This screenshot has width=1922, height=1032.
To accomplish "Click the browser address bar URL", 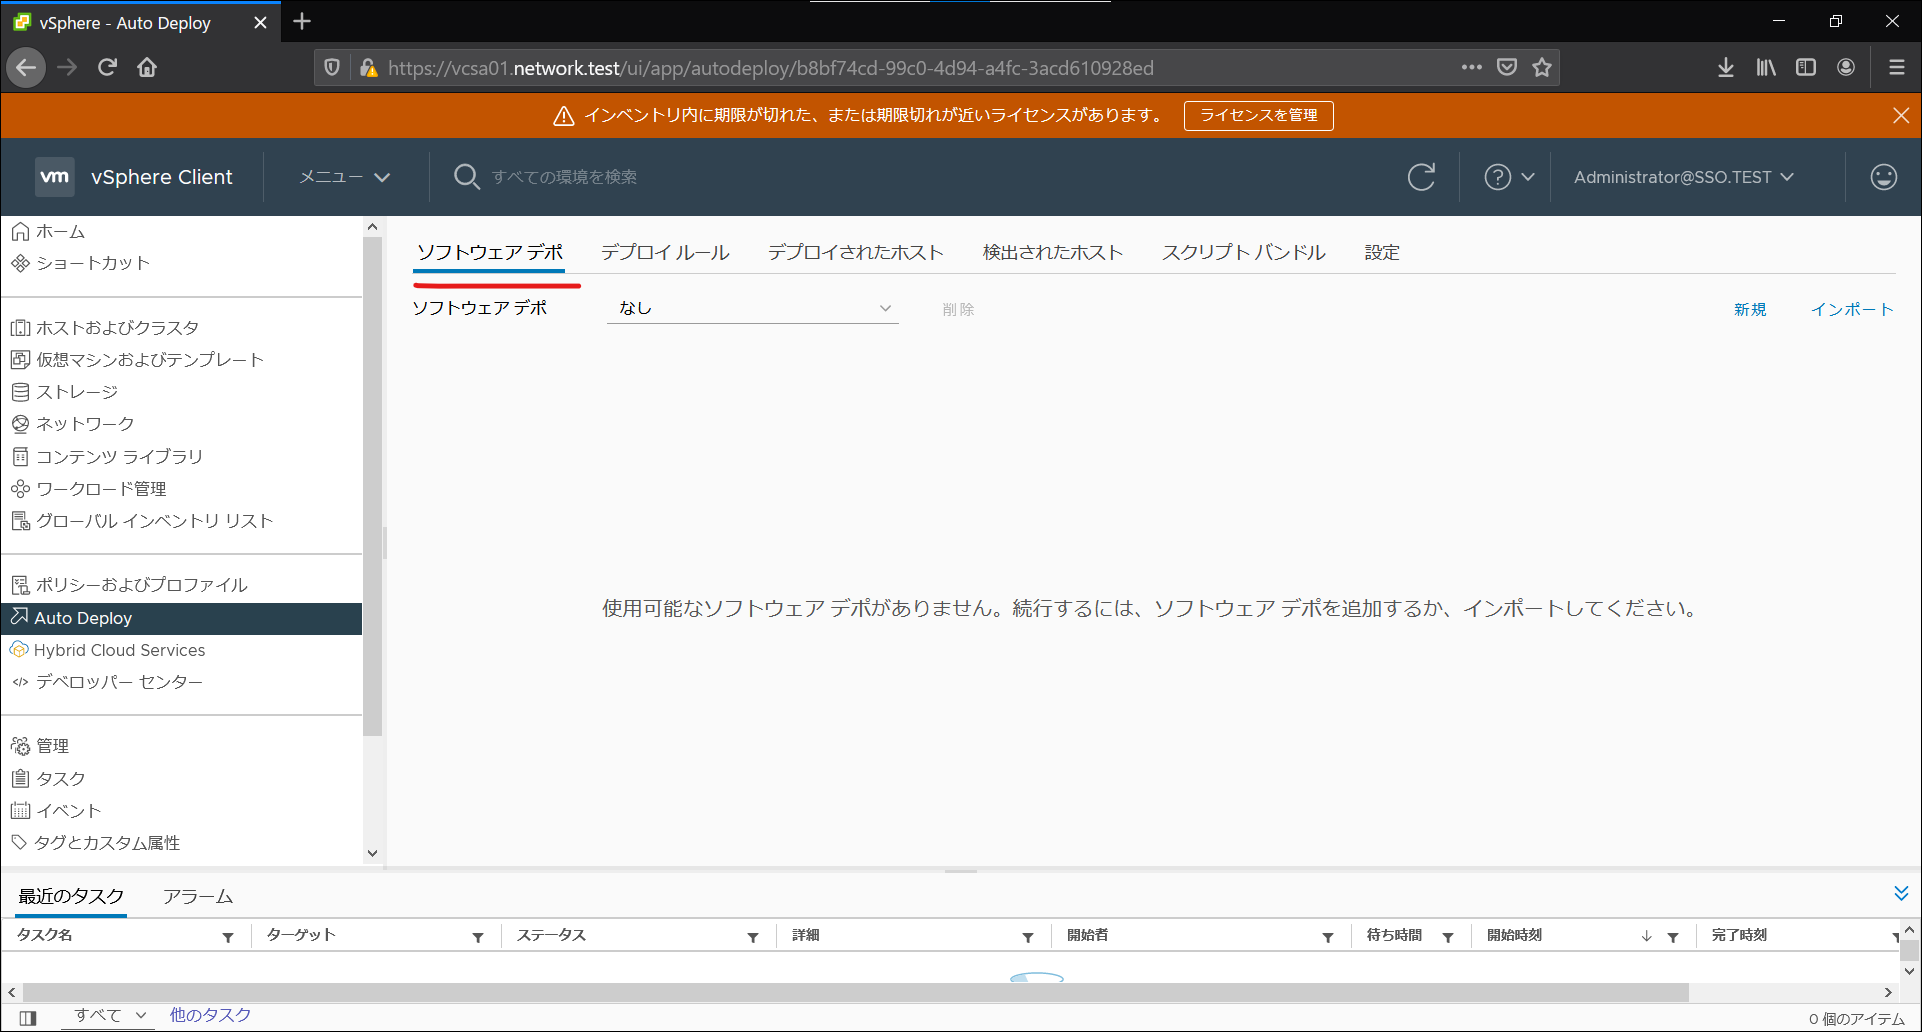I will pos(770,68).
